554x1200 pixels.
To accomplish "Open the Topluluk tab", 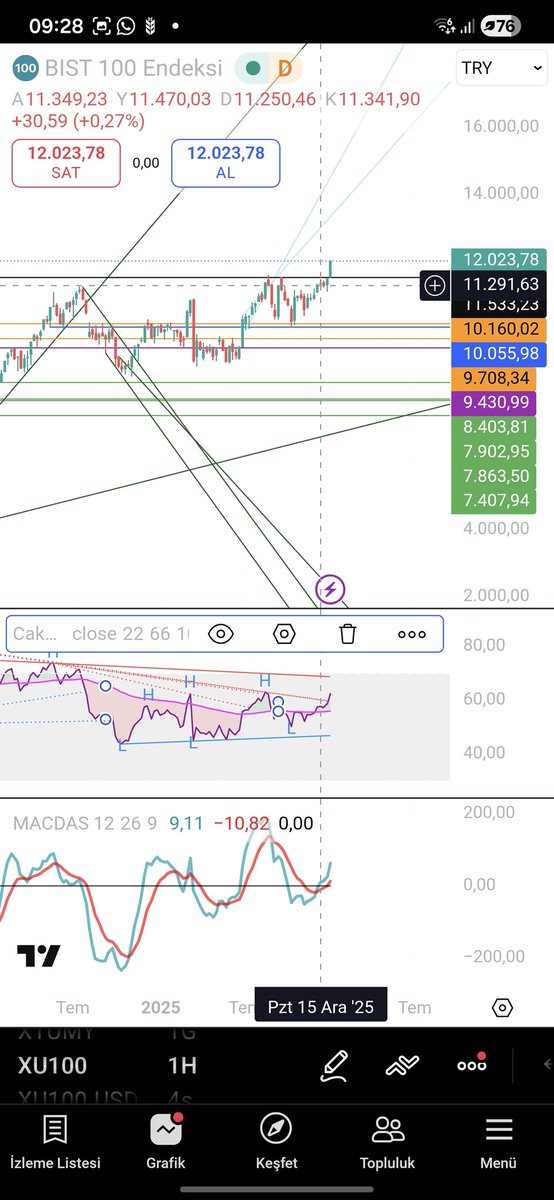I will click(387, 1143).
